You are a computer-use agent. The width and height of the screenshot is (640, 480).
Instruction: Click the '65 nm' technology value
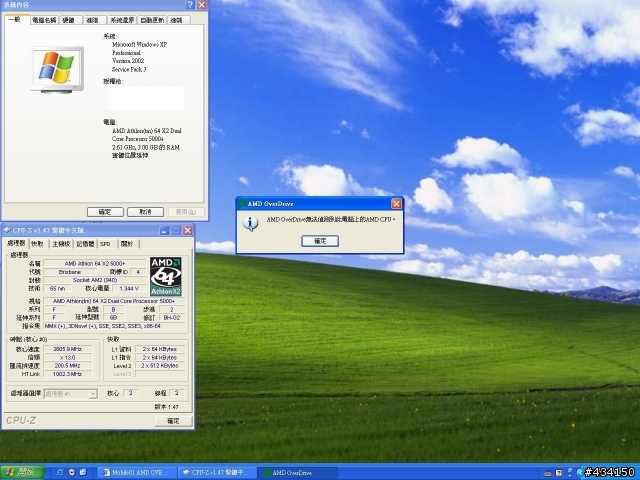point(57,288)
